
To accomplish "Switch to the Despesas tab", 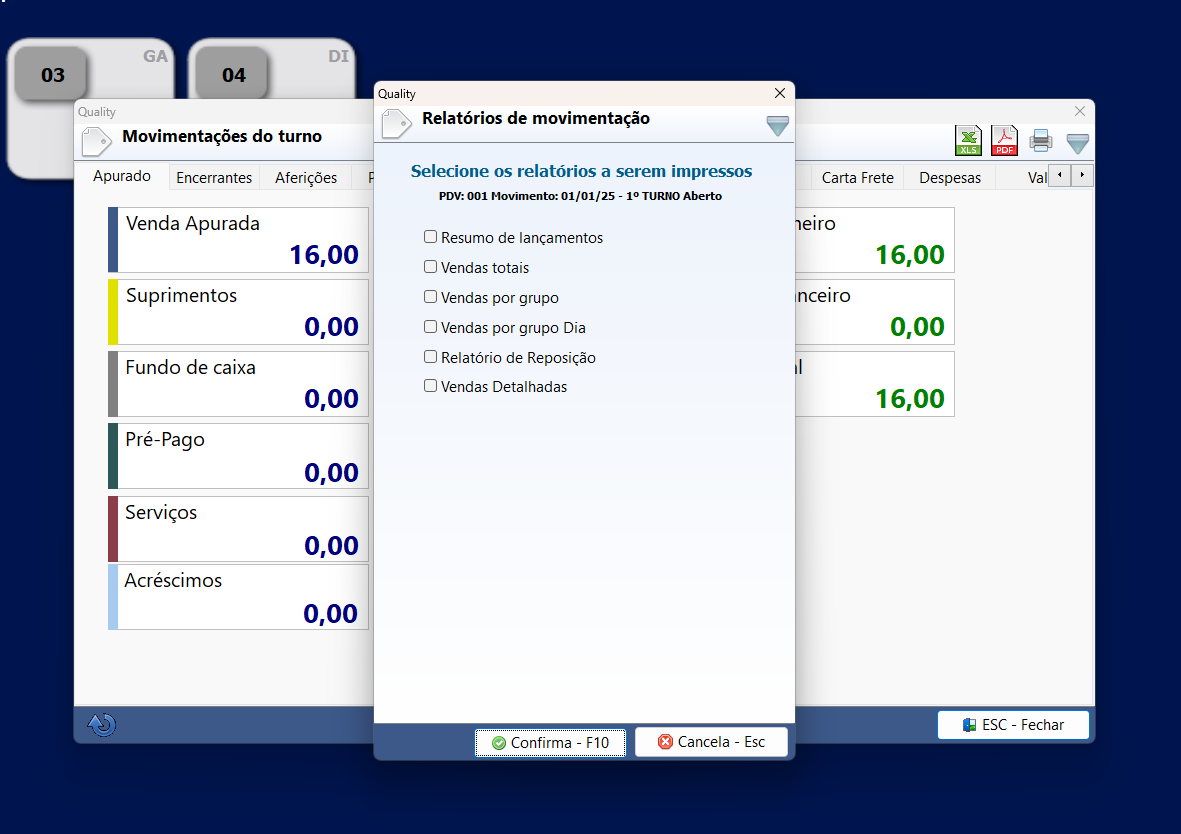I will 950,178.
